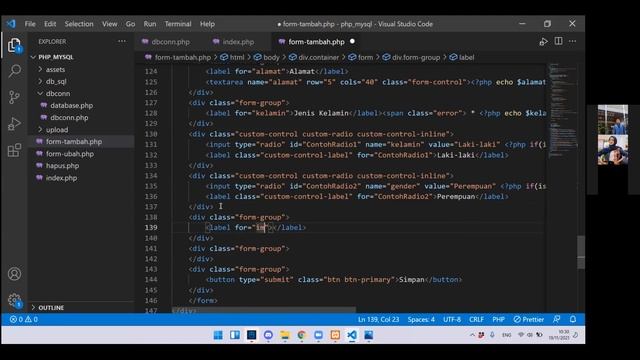Place cursor on line 144 button code
Screen dimensions: 640x360
334,280
